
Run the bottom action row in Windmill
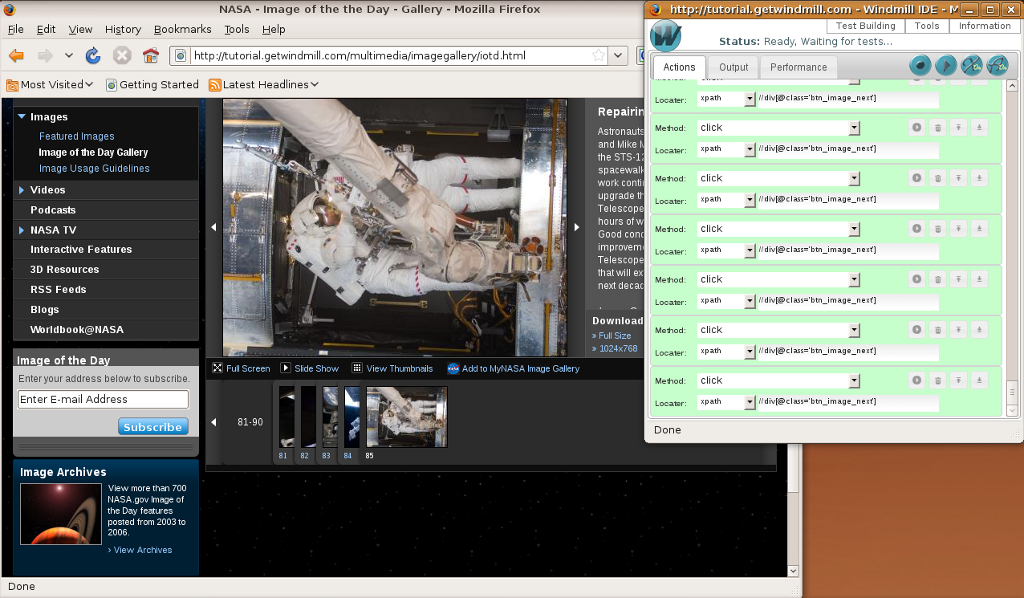point(917,380)
